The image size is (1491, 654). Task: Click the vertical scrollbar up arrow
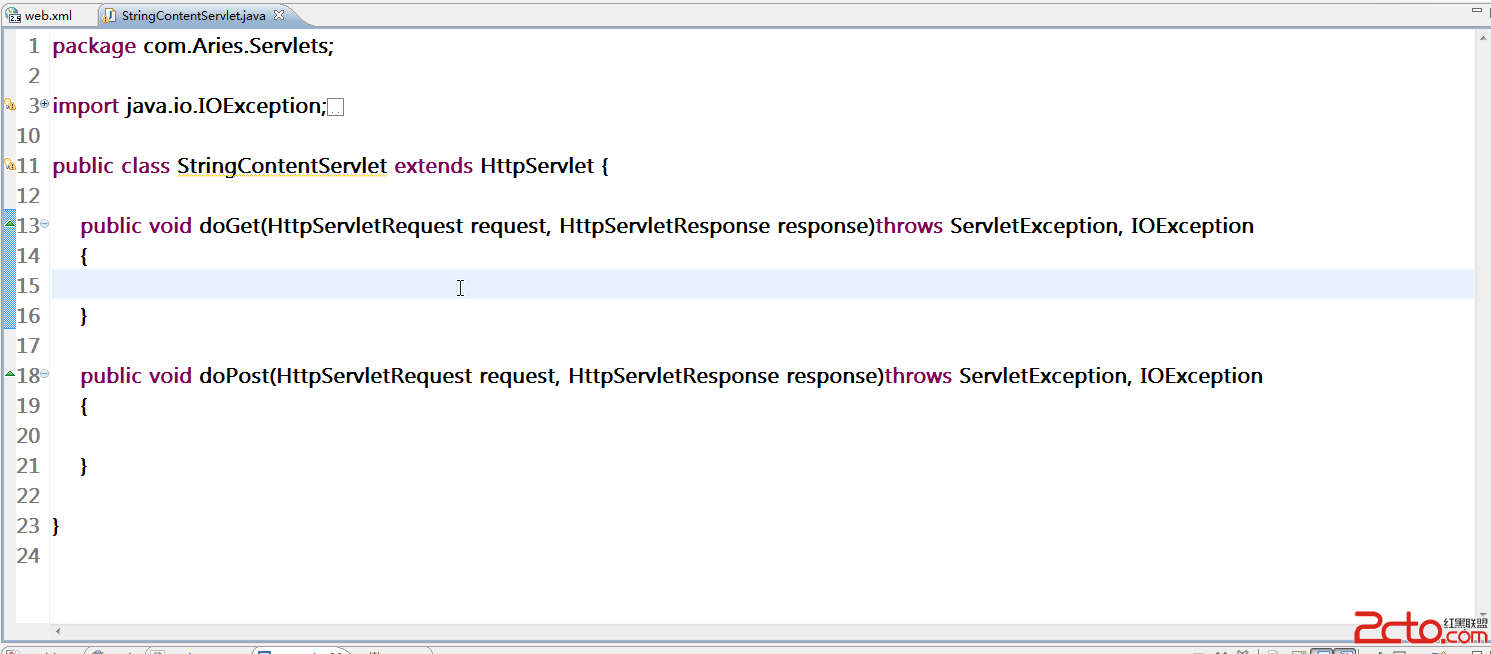pos(1483,37)
